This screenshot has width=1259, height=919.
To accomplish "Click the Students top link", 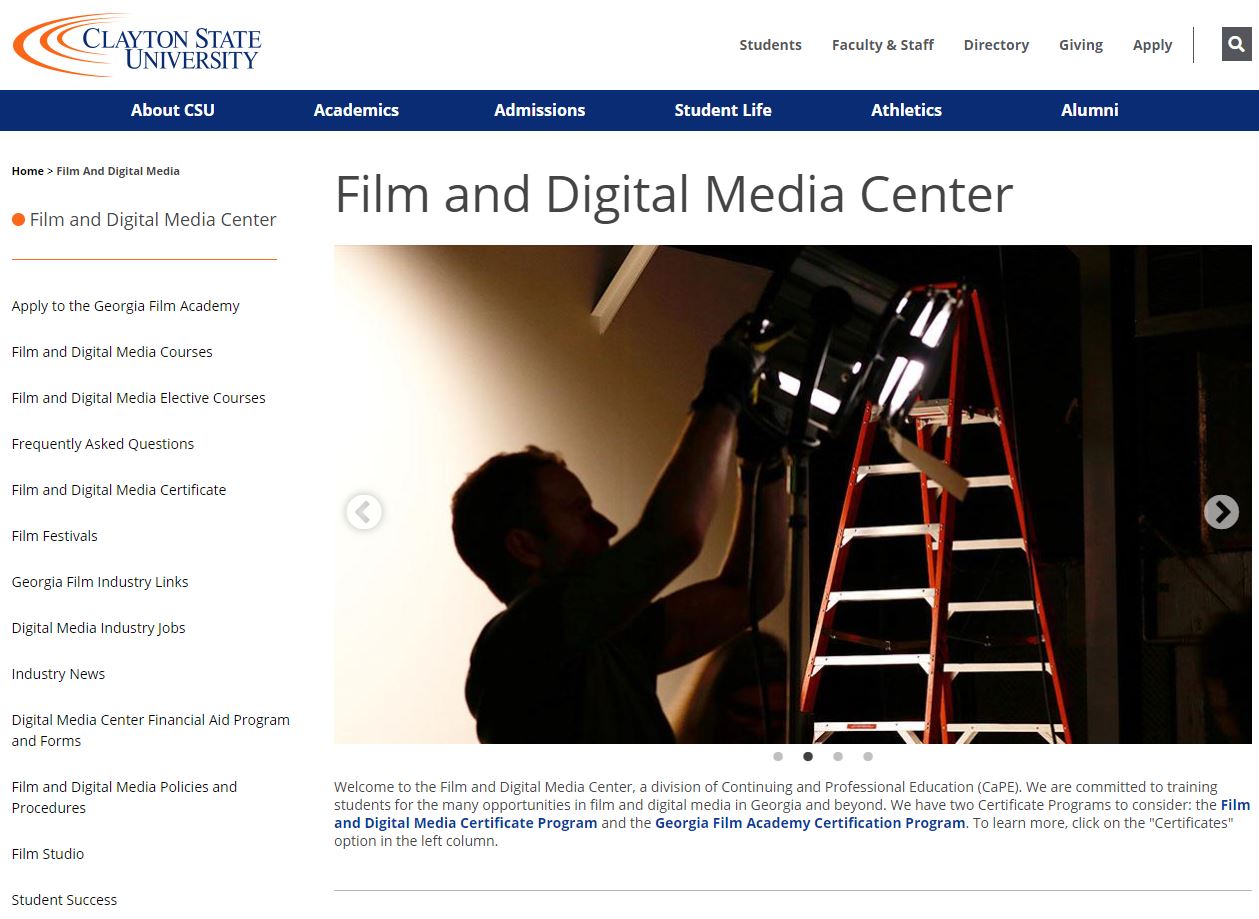I will coord(770,45).
